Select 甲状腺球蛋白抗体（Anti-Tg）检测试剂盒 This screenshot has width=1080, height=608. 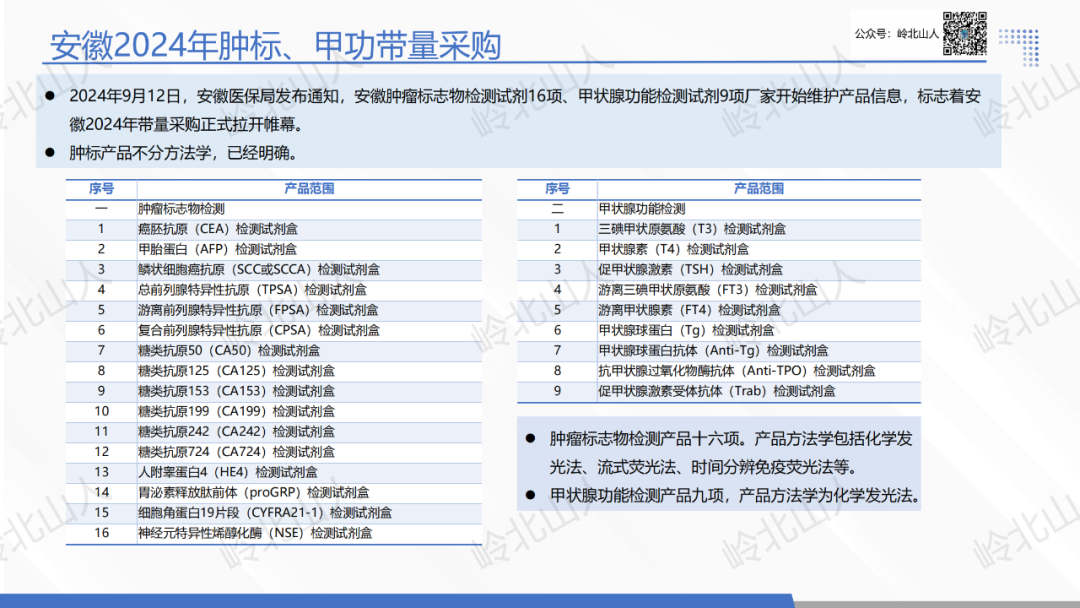[714, 351]
